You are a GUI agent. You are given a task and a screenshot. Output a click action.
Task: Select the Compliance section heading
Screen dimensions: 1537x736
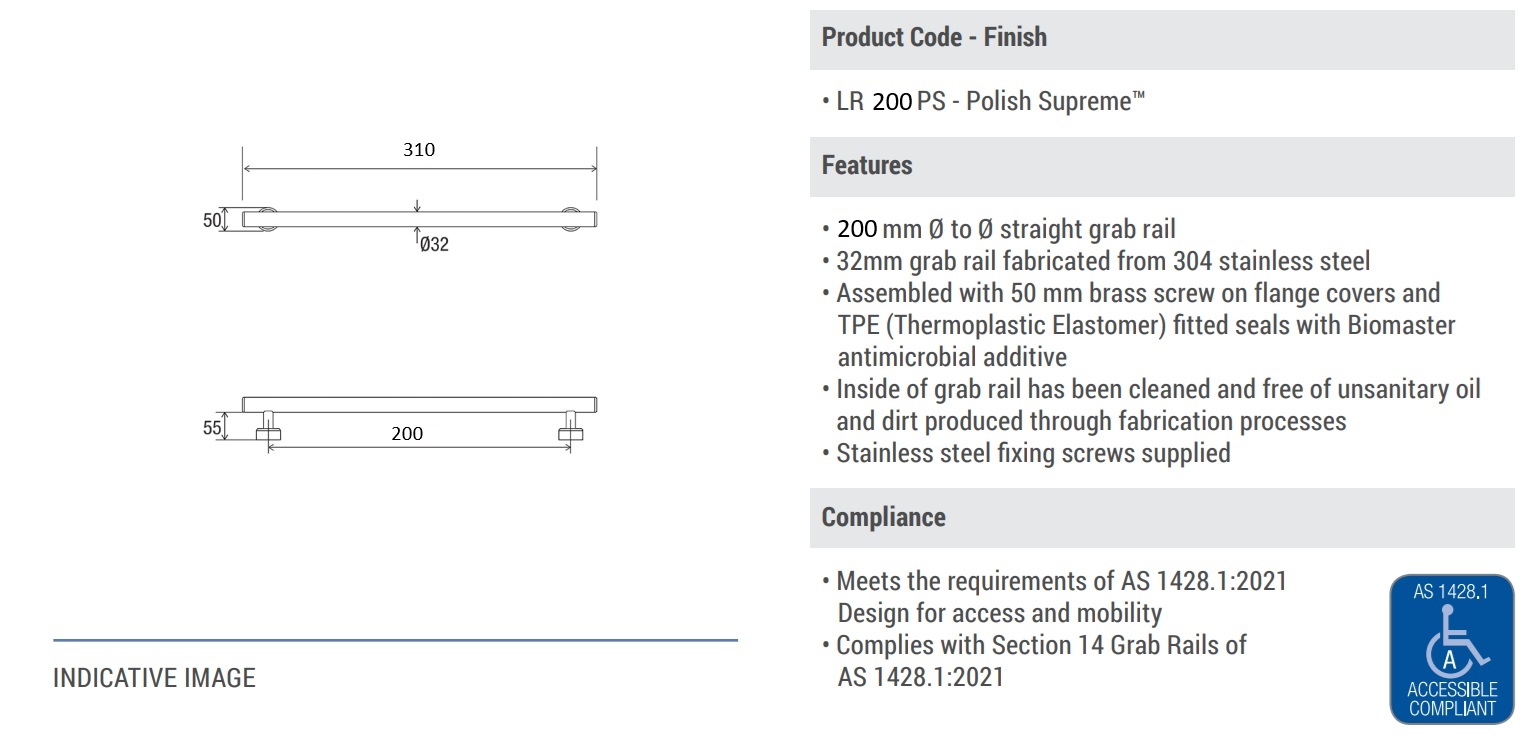tap(883, 517)
